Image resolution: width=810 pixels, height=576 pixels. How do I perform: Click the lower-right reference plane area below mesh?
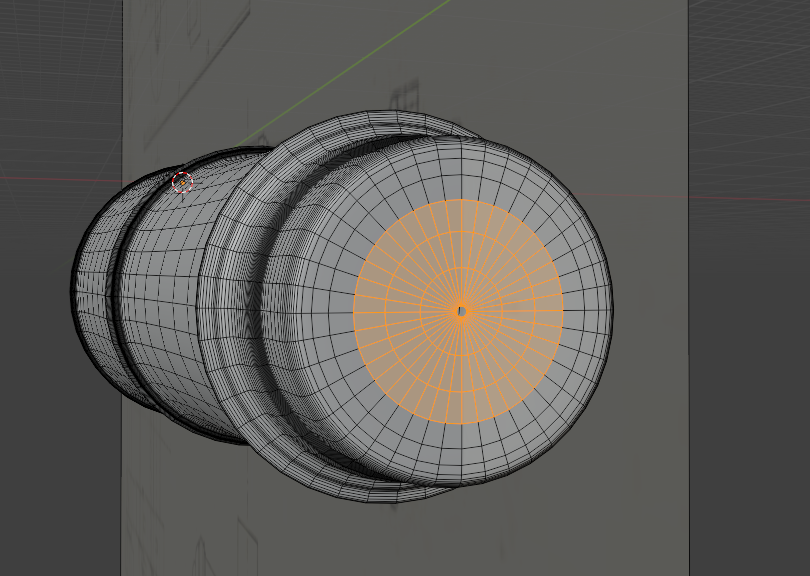click(x=600, y=520)
